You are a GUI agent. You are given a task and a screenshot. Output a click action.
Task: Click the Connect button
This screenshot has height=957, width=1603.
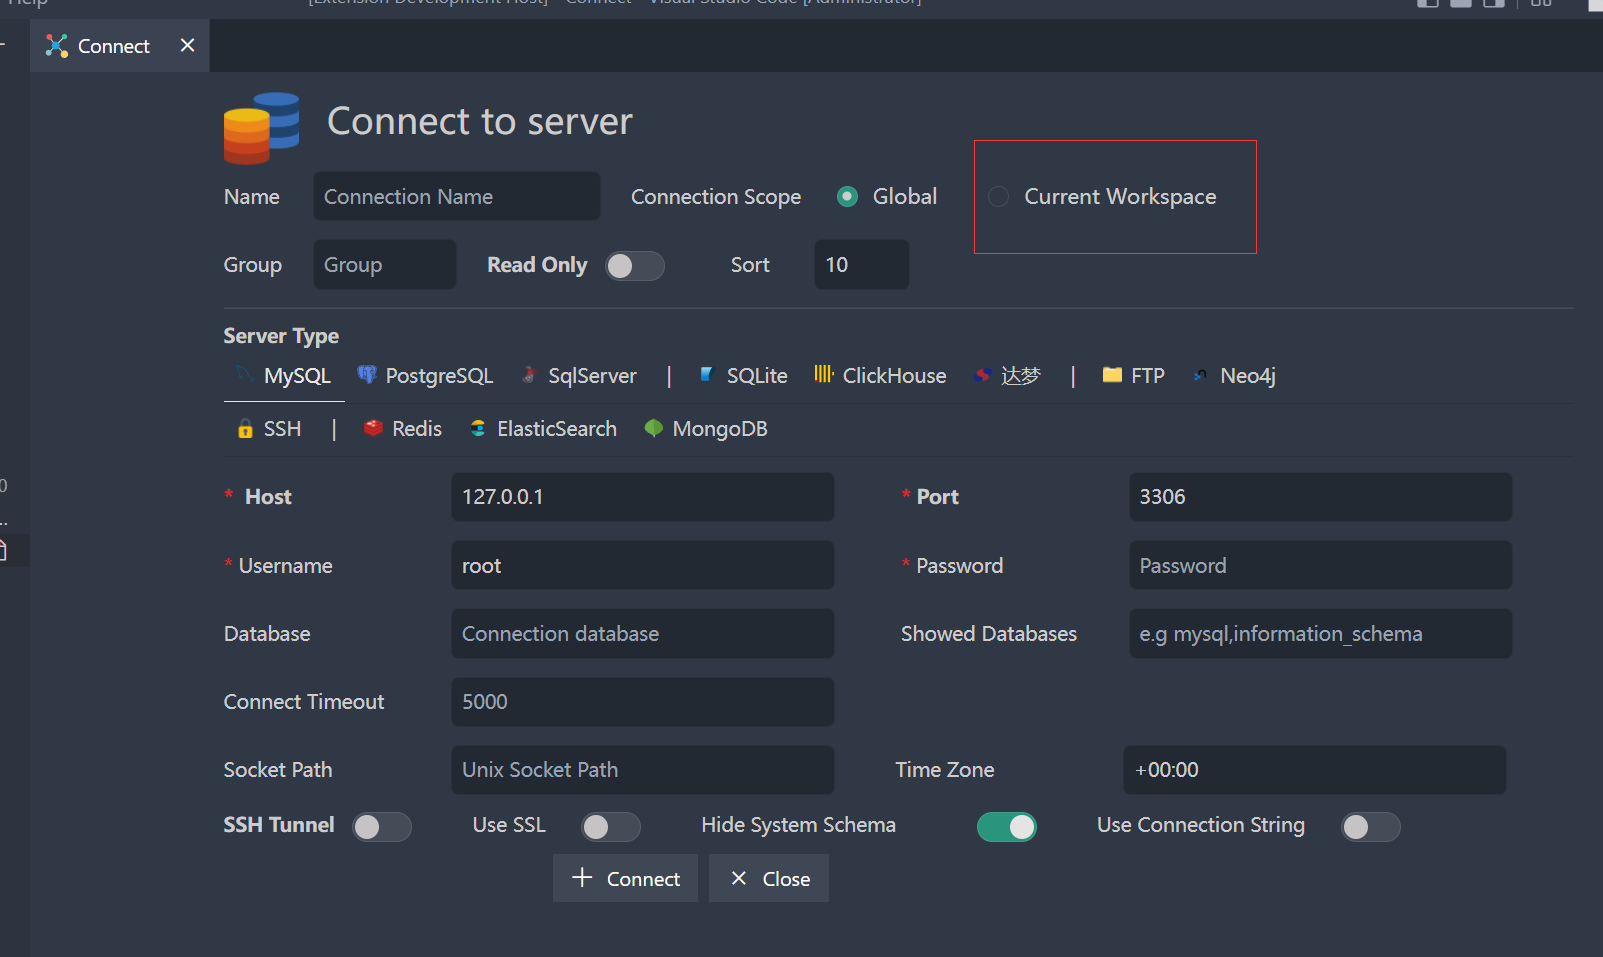pos(625,878)
